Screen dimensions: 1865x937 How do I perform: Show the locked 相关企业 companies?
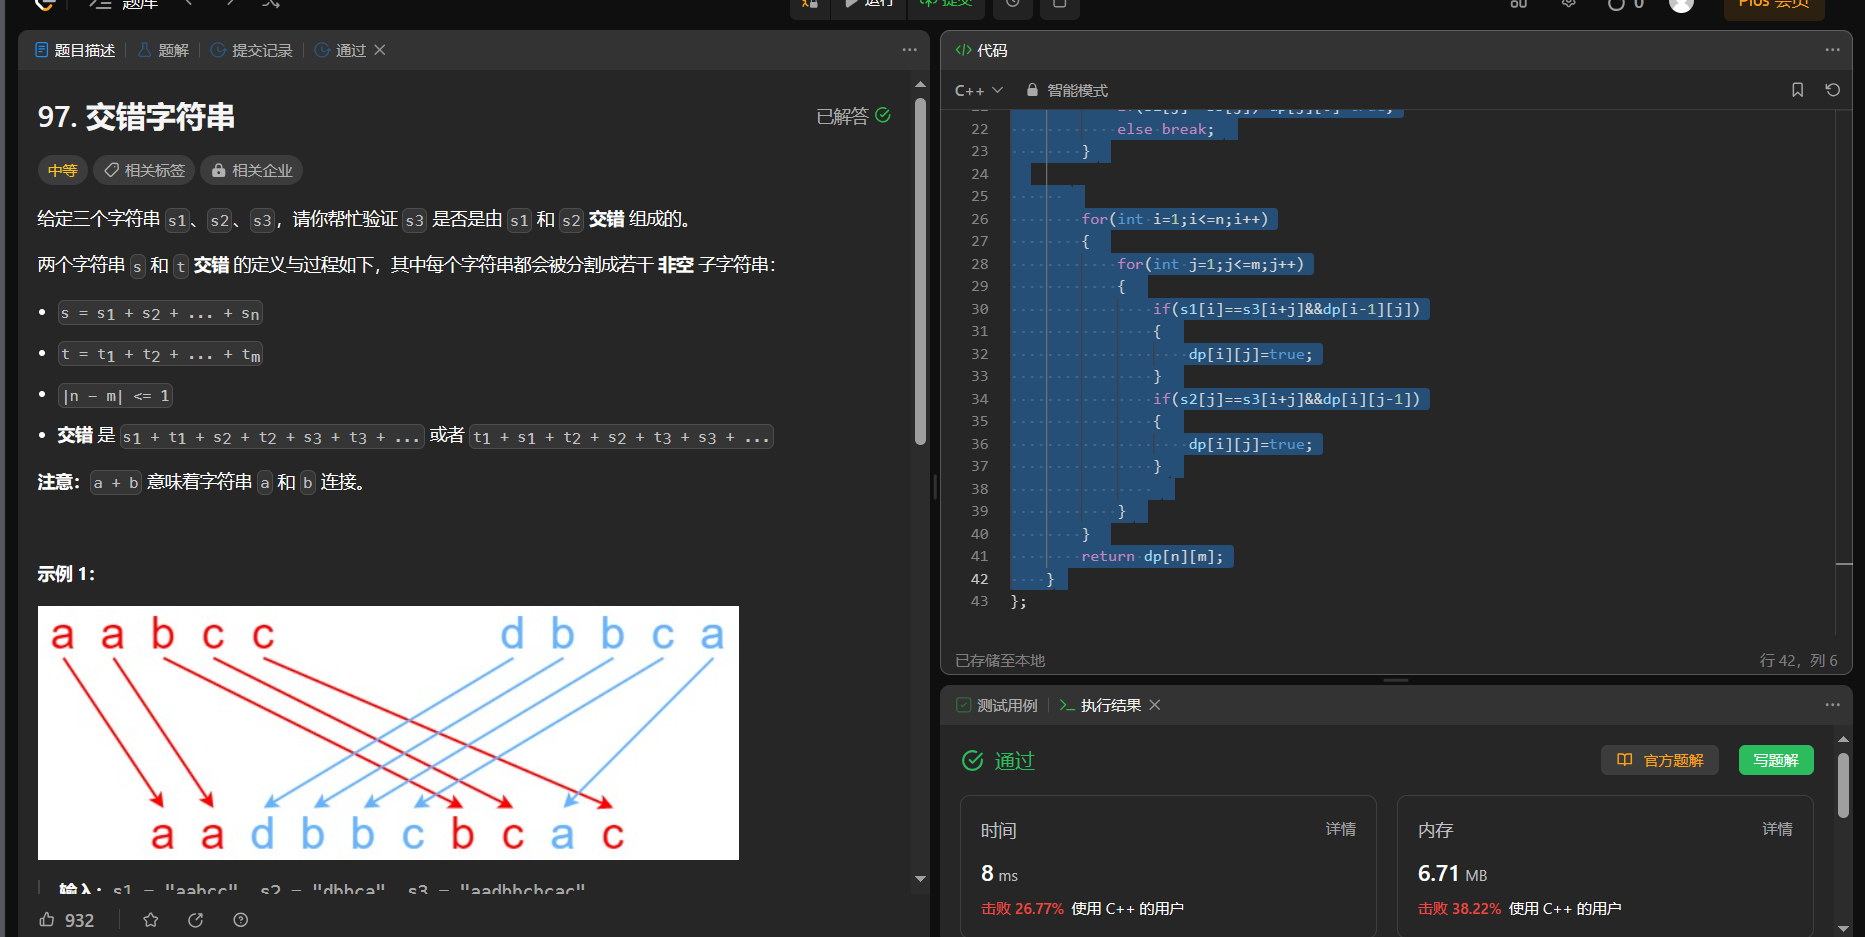click(252, 170)
